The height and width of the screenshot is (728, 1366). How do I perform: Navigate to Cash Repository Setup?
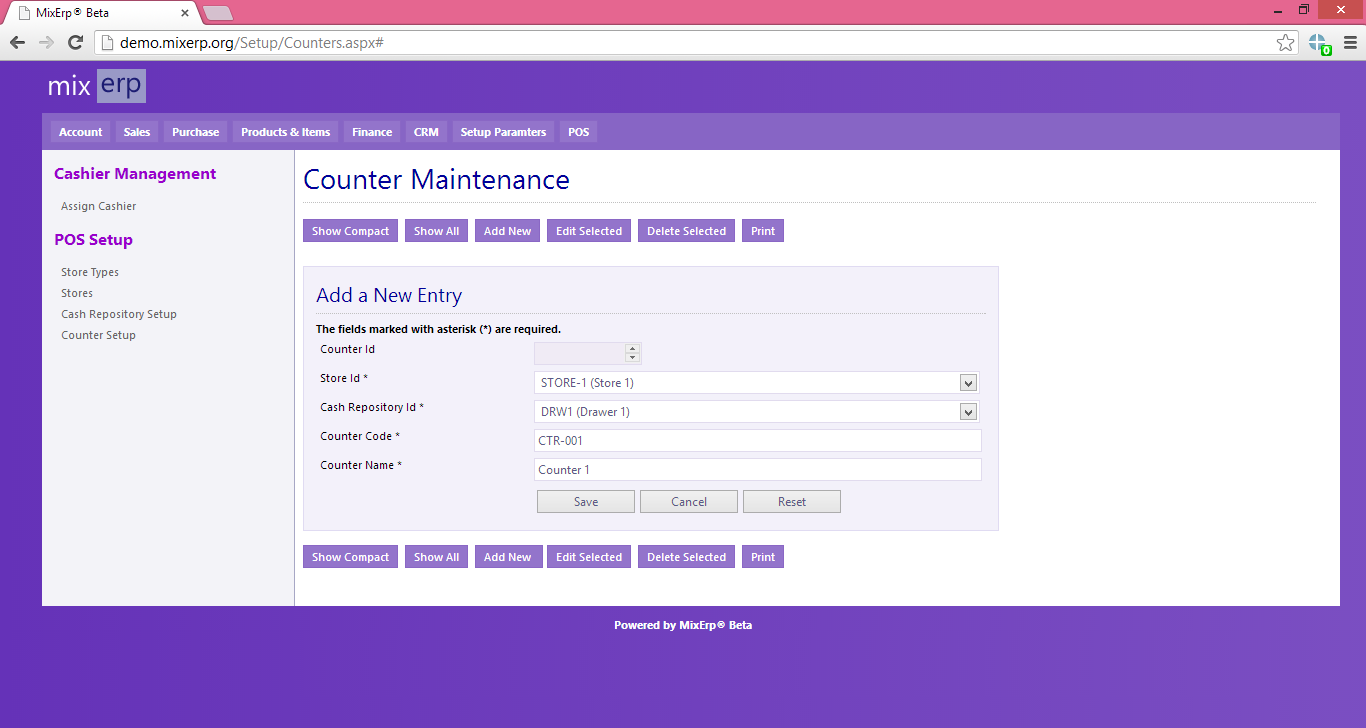(x=118, y=313)
